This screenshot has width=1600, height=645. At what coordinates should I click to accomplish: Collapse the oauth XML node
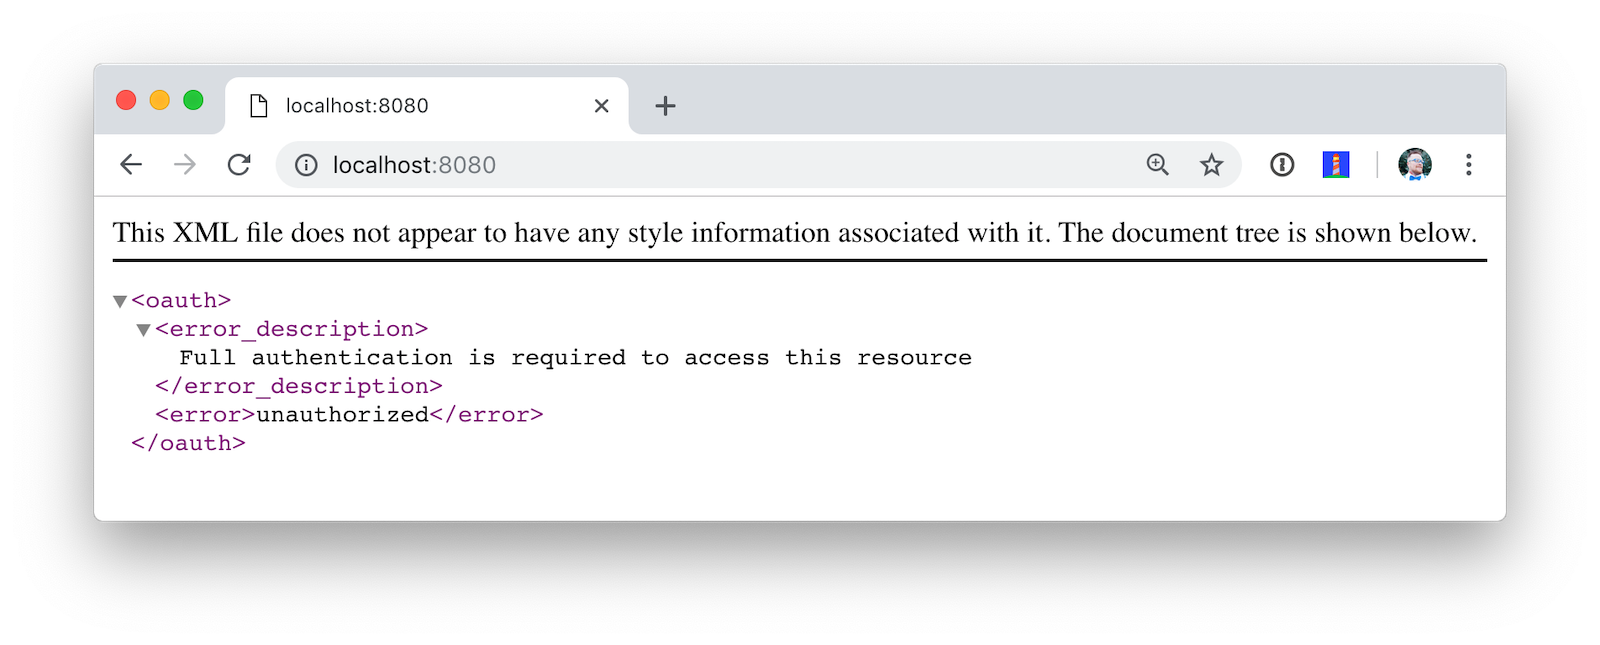(x=120, y=301)
